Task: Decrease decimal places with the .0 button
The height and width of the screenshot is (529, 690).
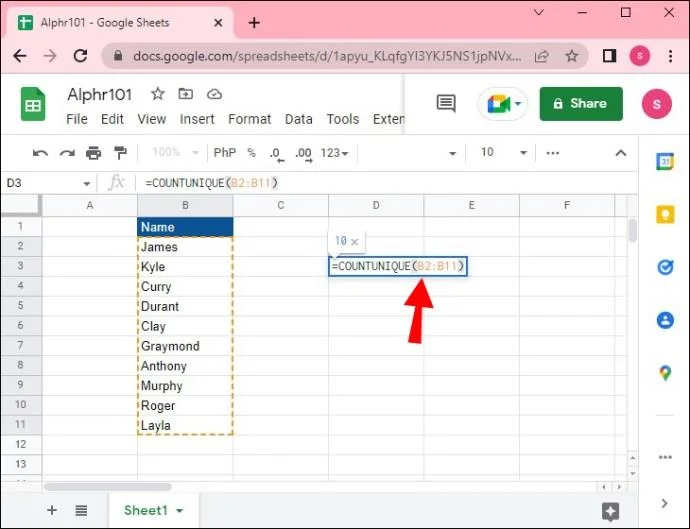Action: (x=277, y=154)
